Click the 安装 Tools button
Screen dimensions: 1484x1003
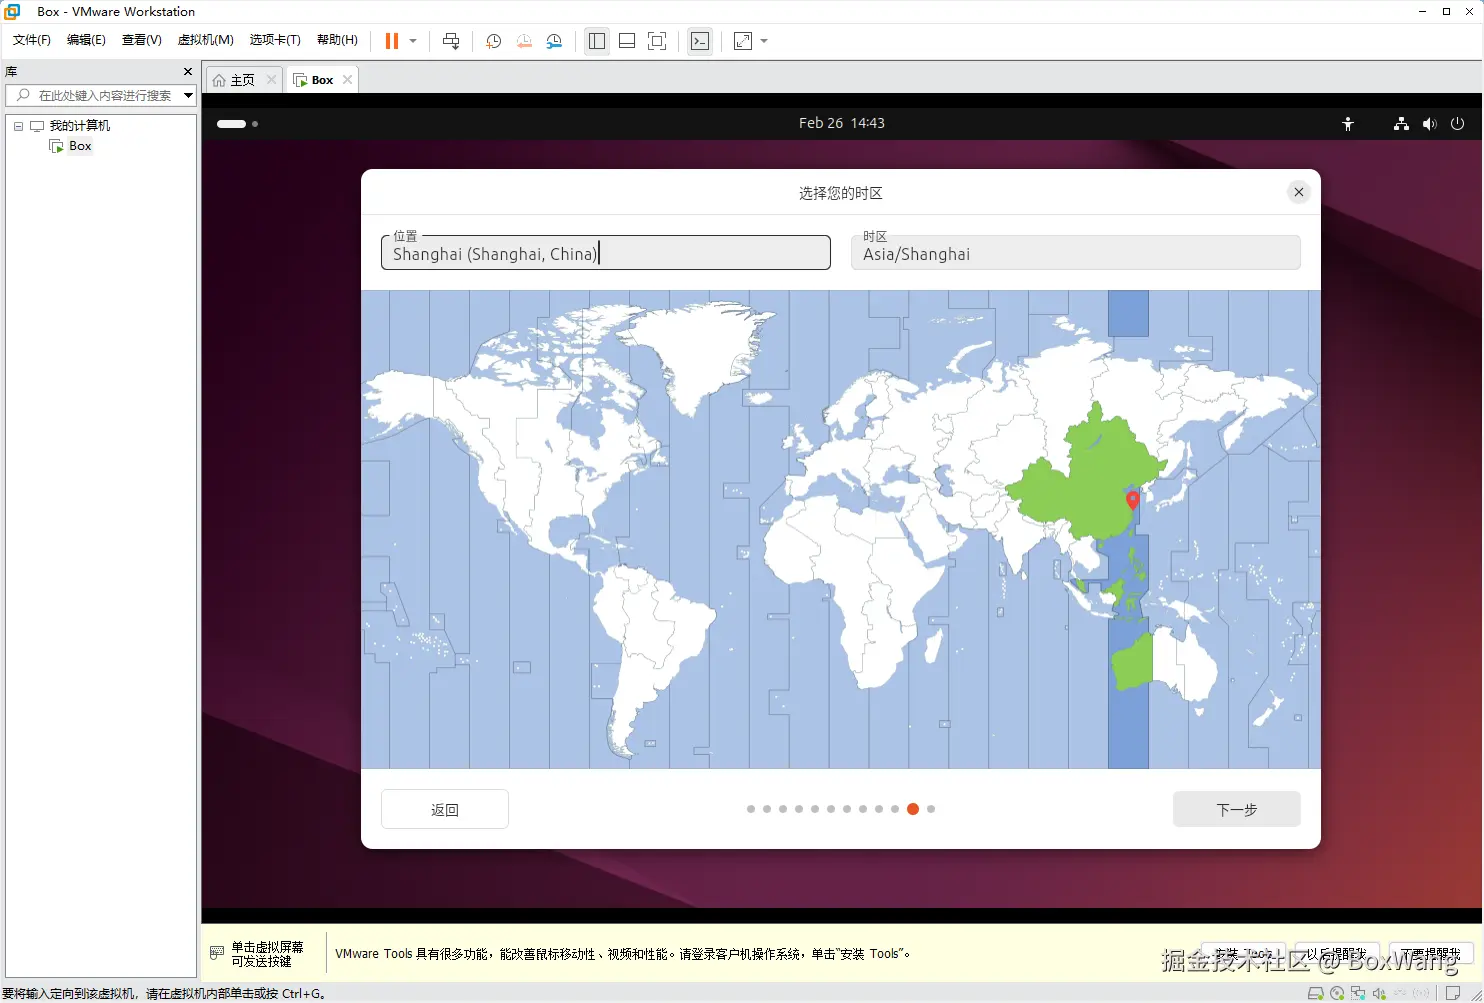tap(1243, 954)
